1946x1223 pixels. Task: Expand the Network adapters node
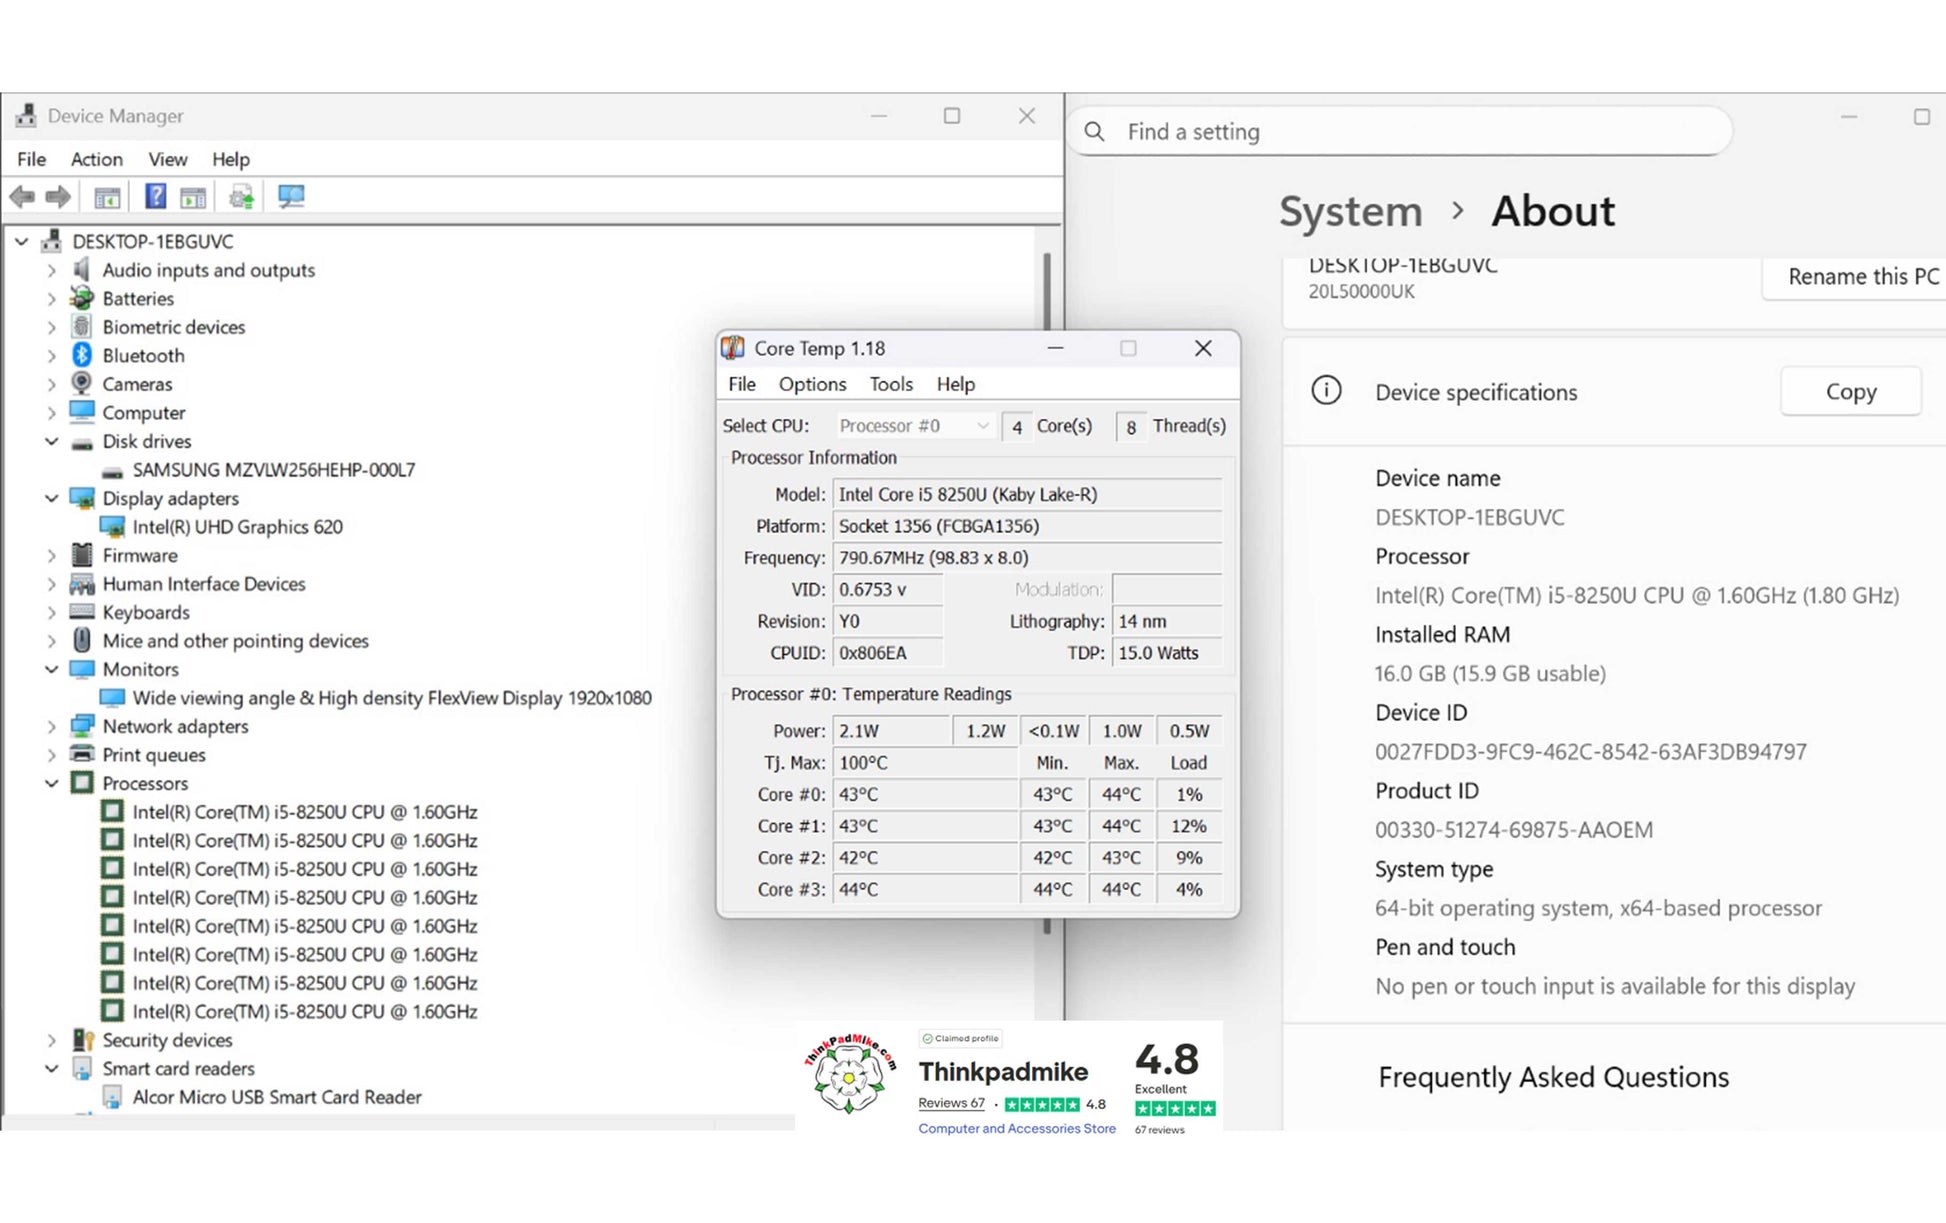tap(52, 726)
